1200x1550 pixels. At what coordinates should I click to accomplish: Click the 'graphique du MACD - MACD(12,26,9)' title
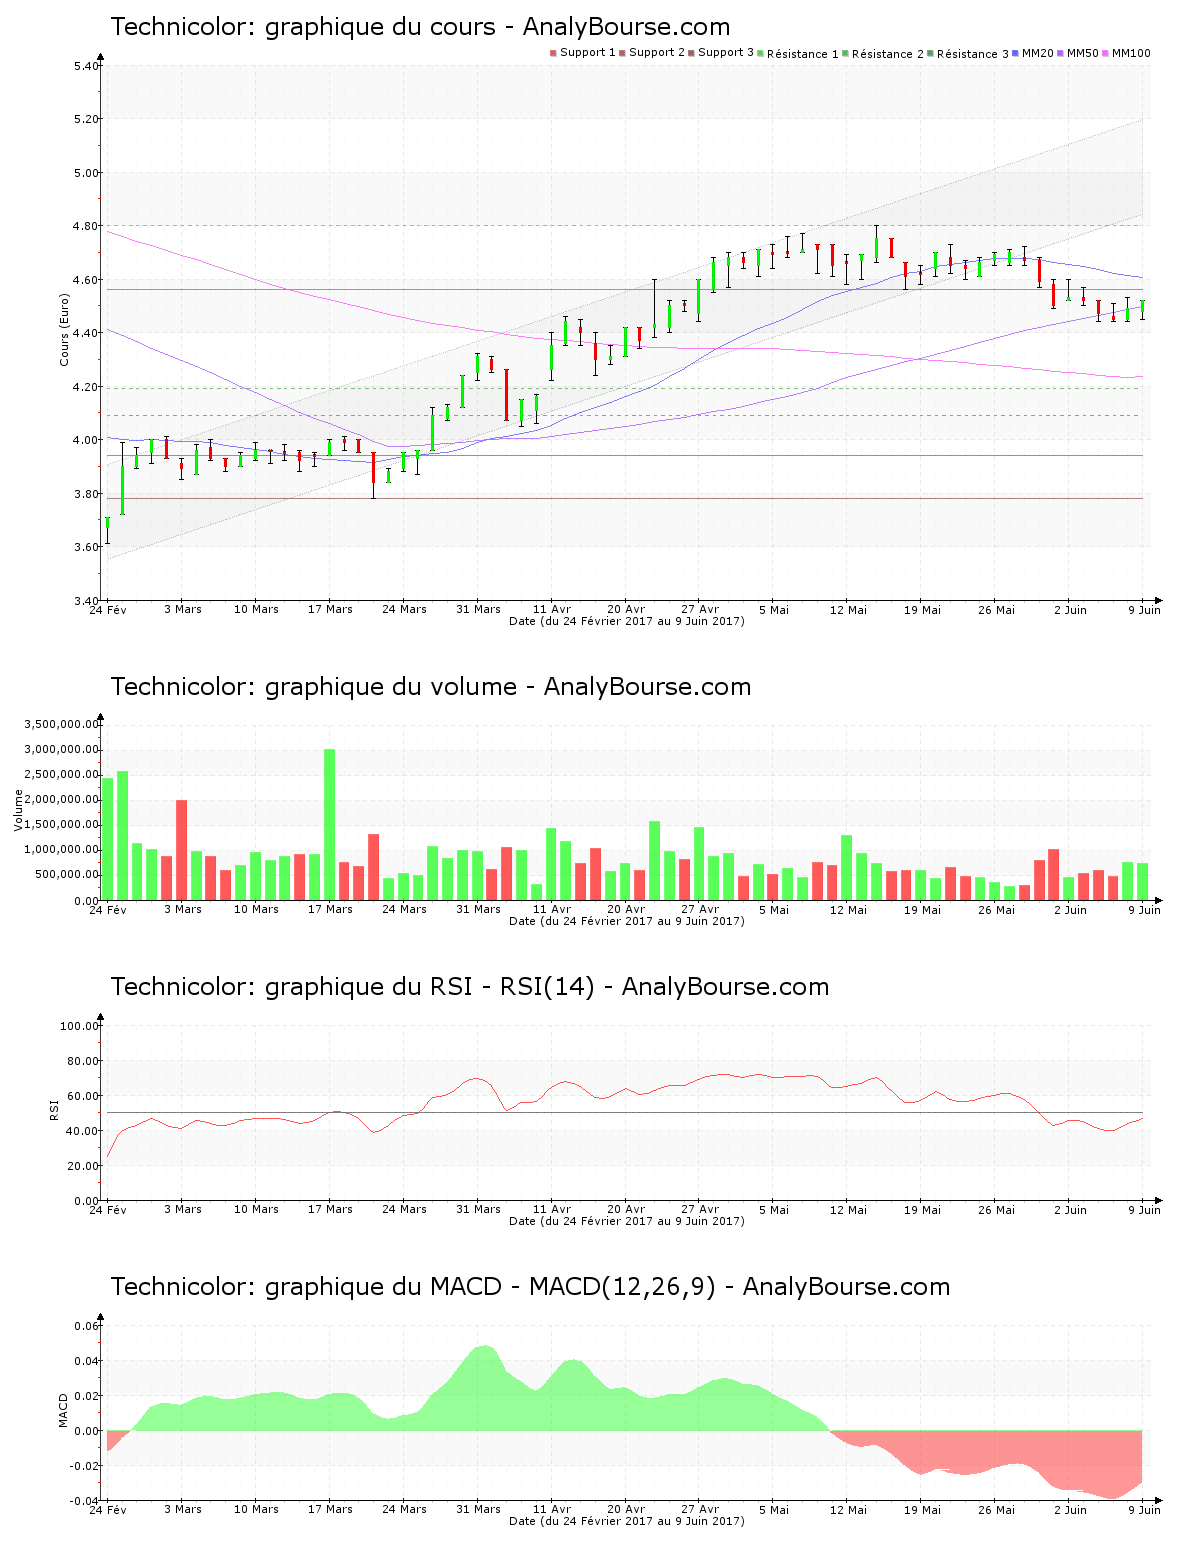point(530,1287)
